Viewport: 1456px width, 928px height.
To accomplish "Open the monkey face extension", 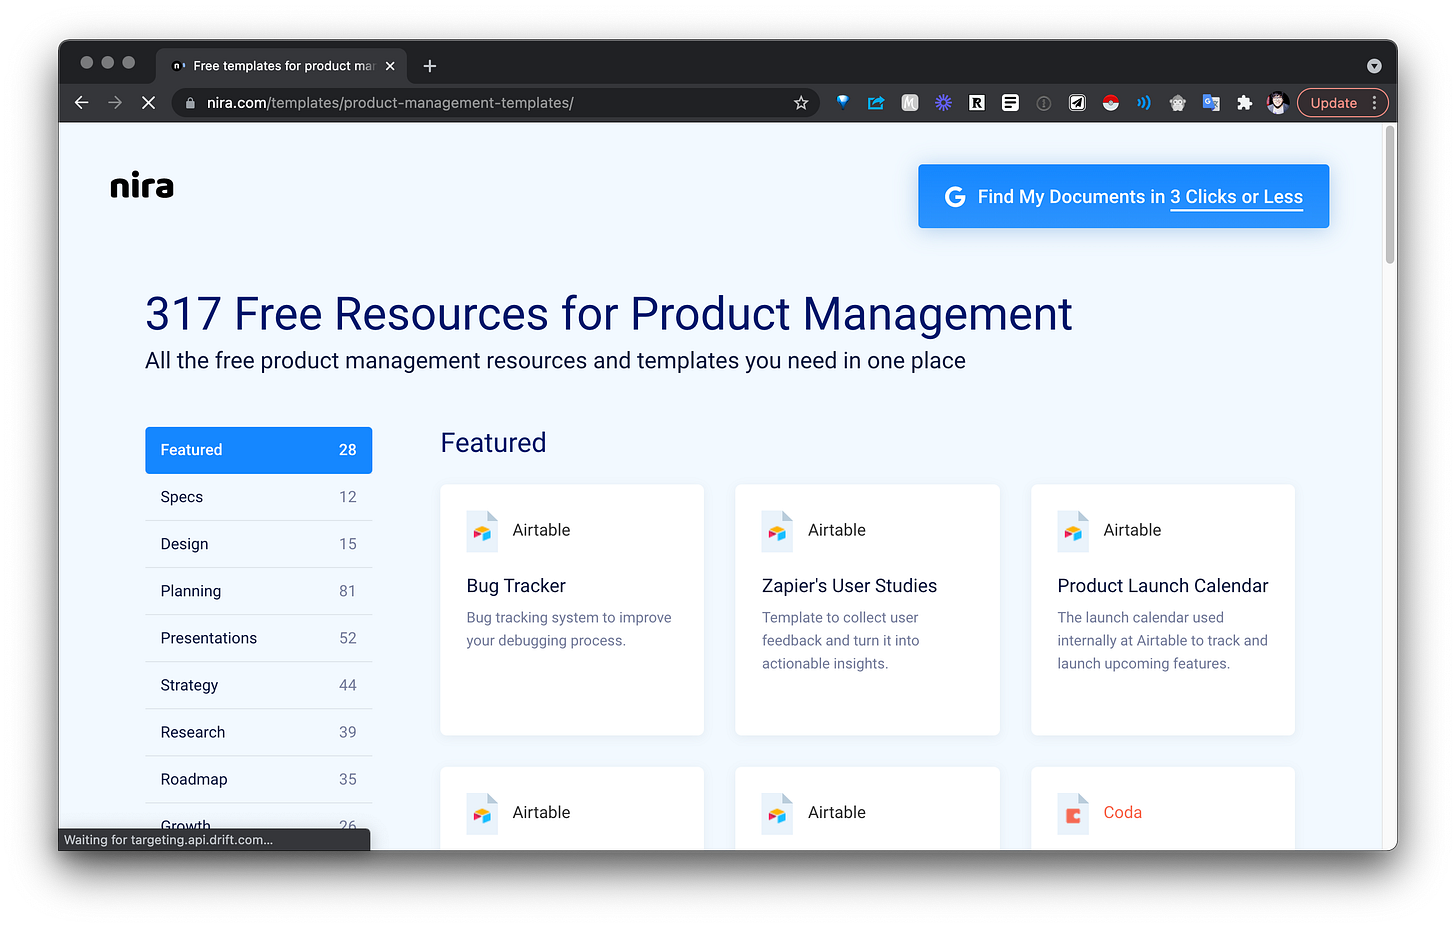I will 1178,102.
